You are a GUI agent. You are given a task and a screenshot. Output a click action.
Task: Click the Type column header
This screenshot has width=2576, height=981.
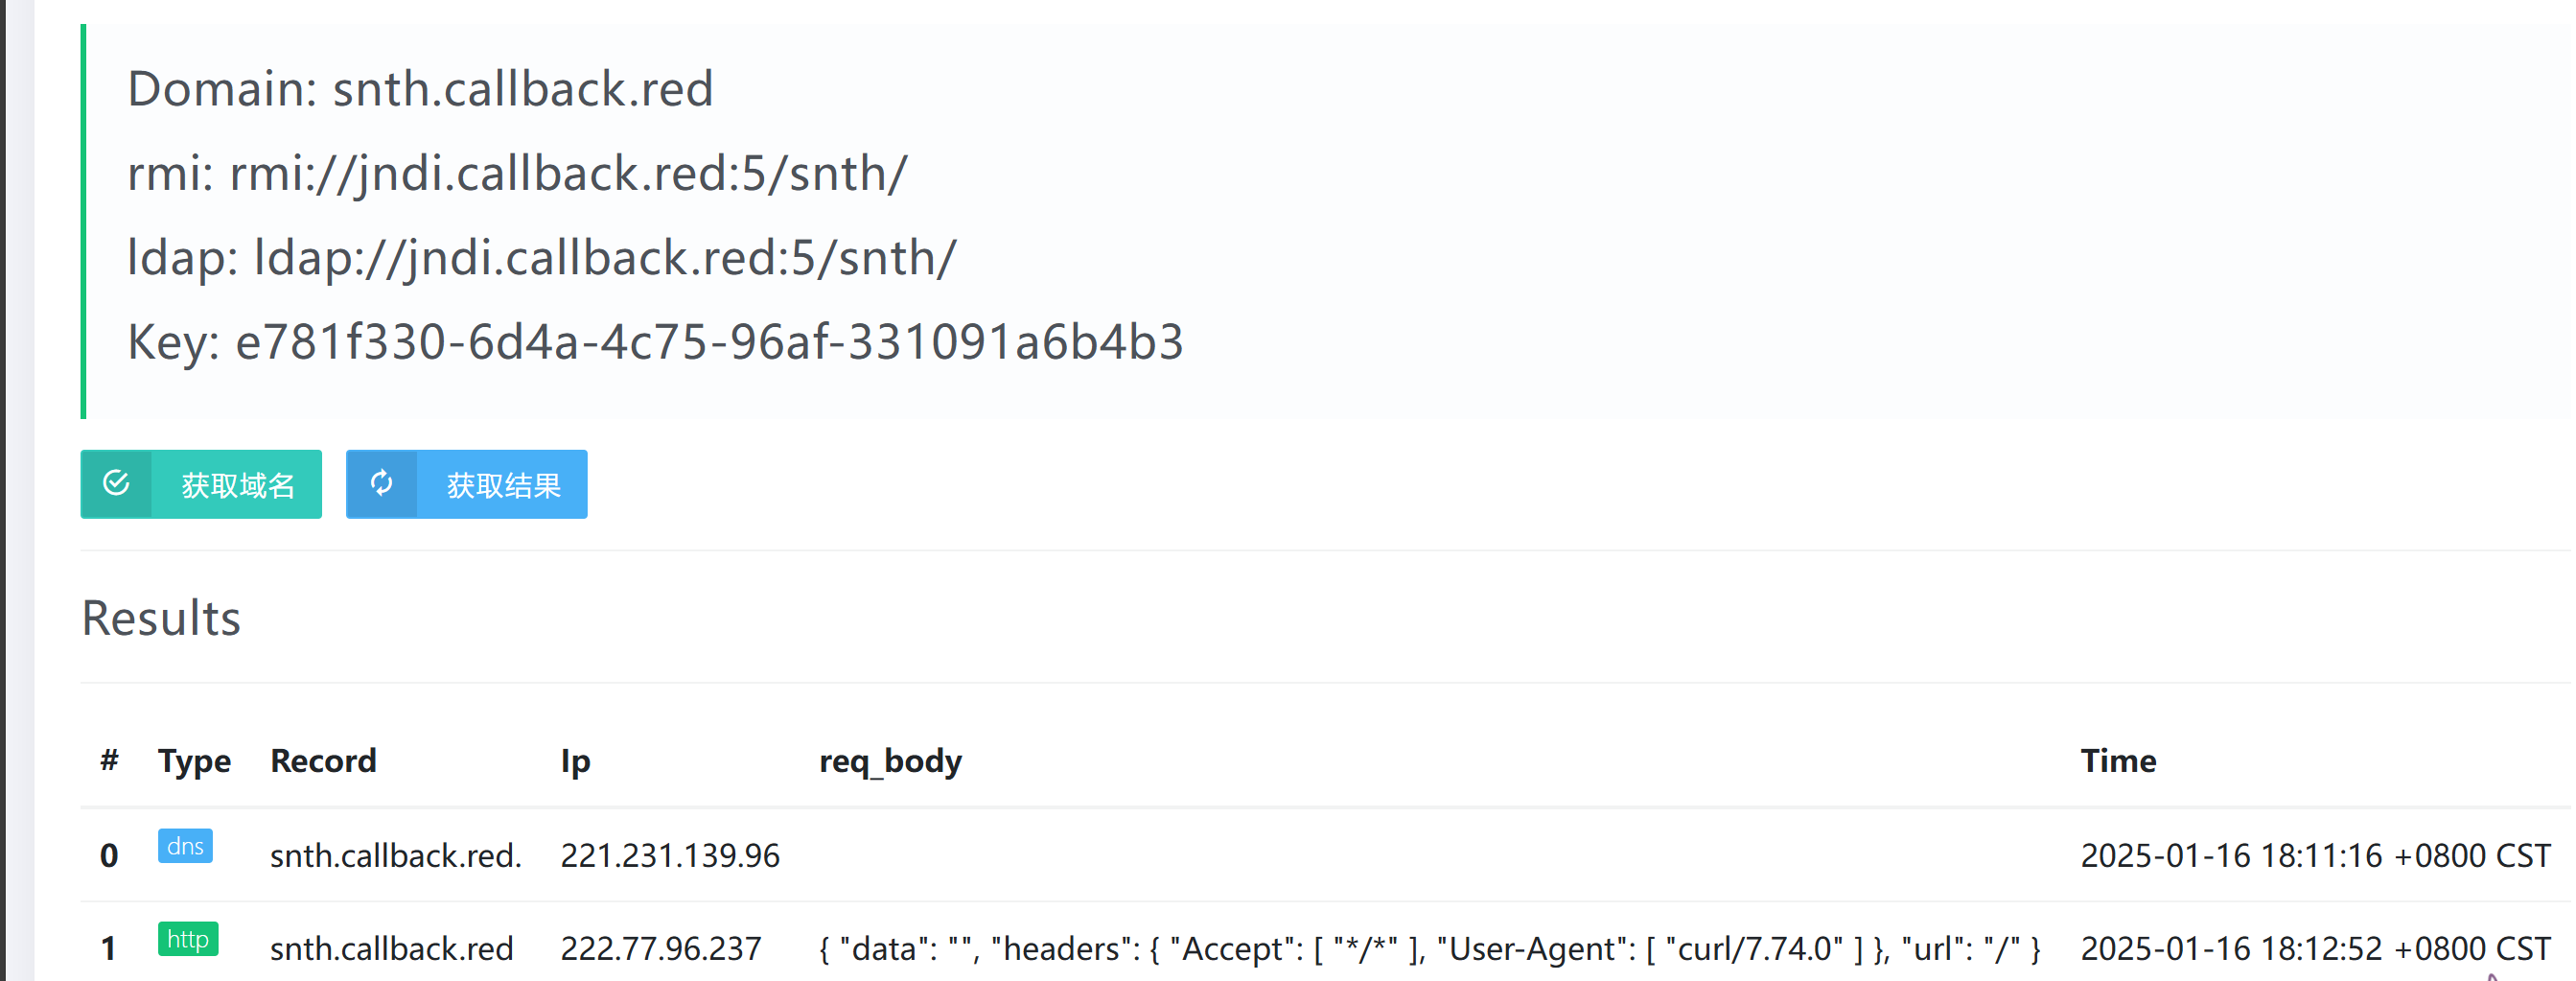pyautogui.click(x=194, y=762)
